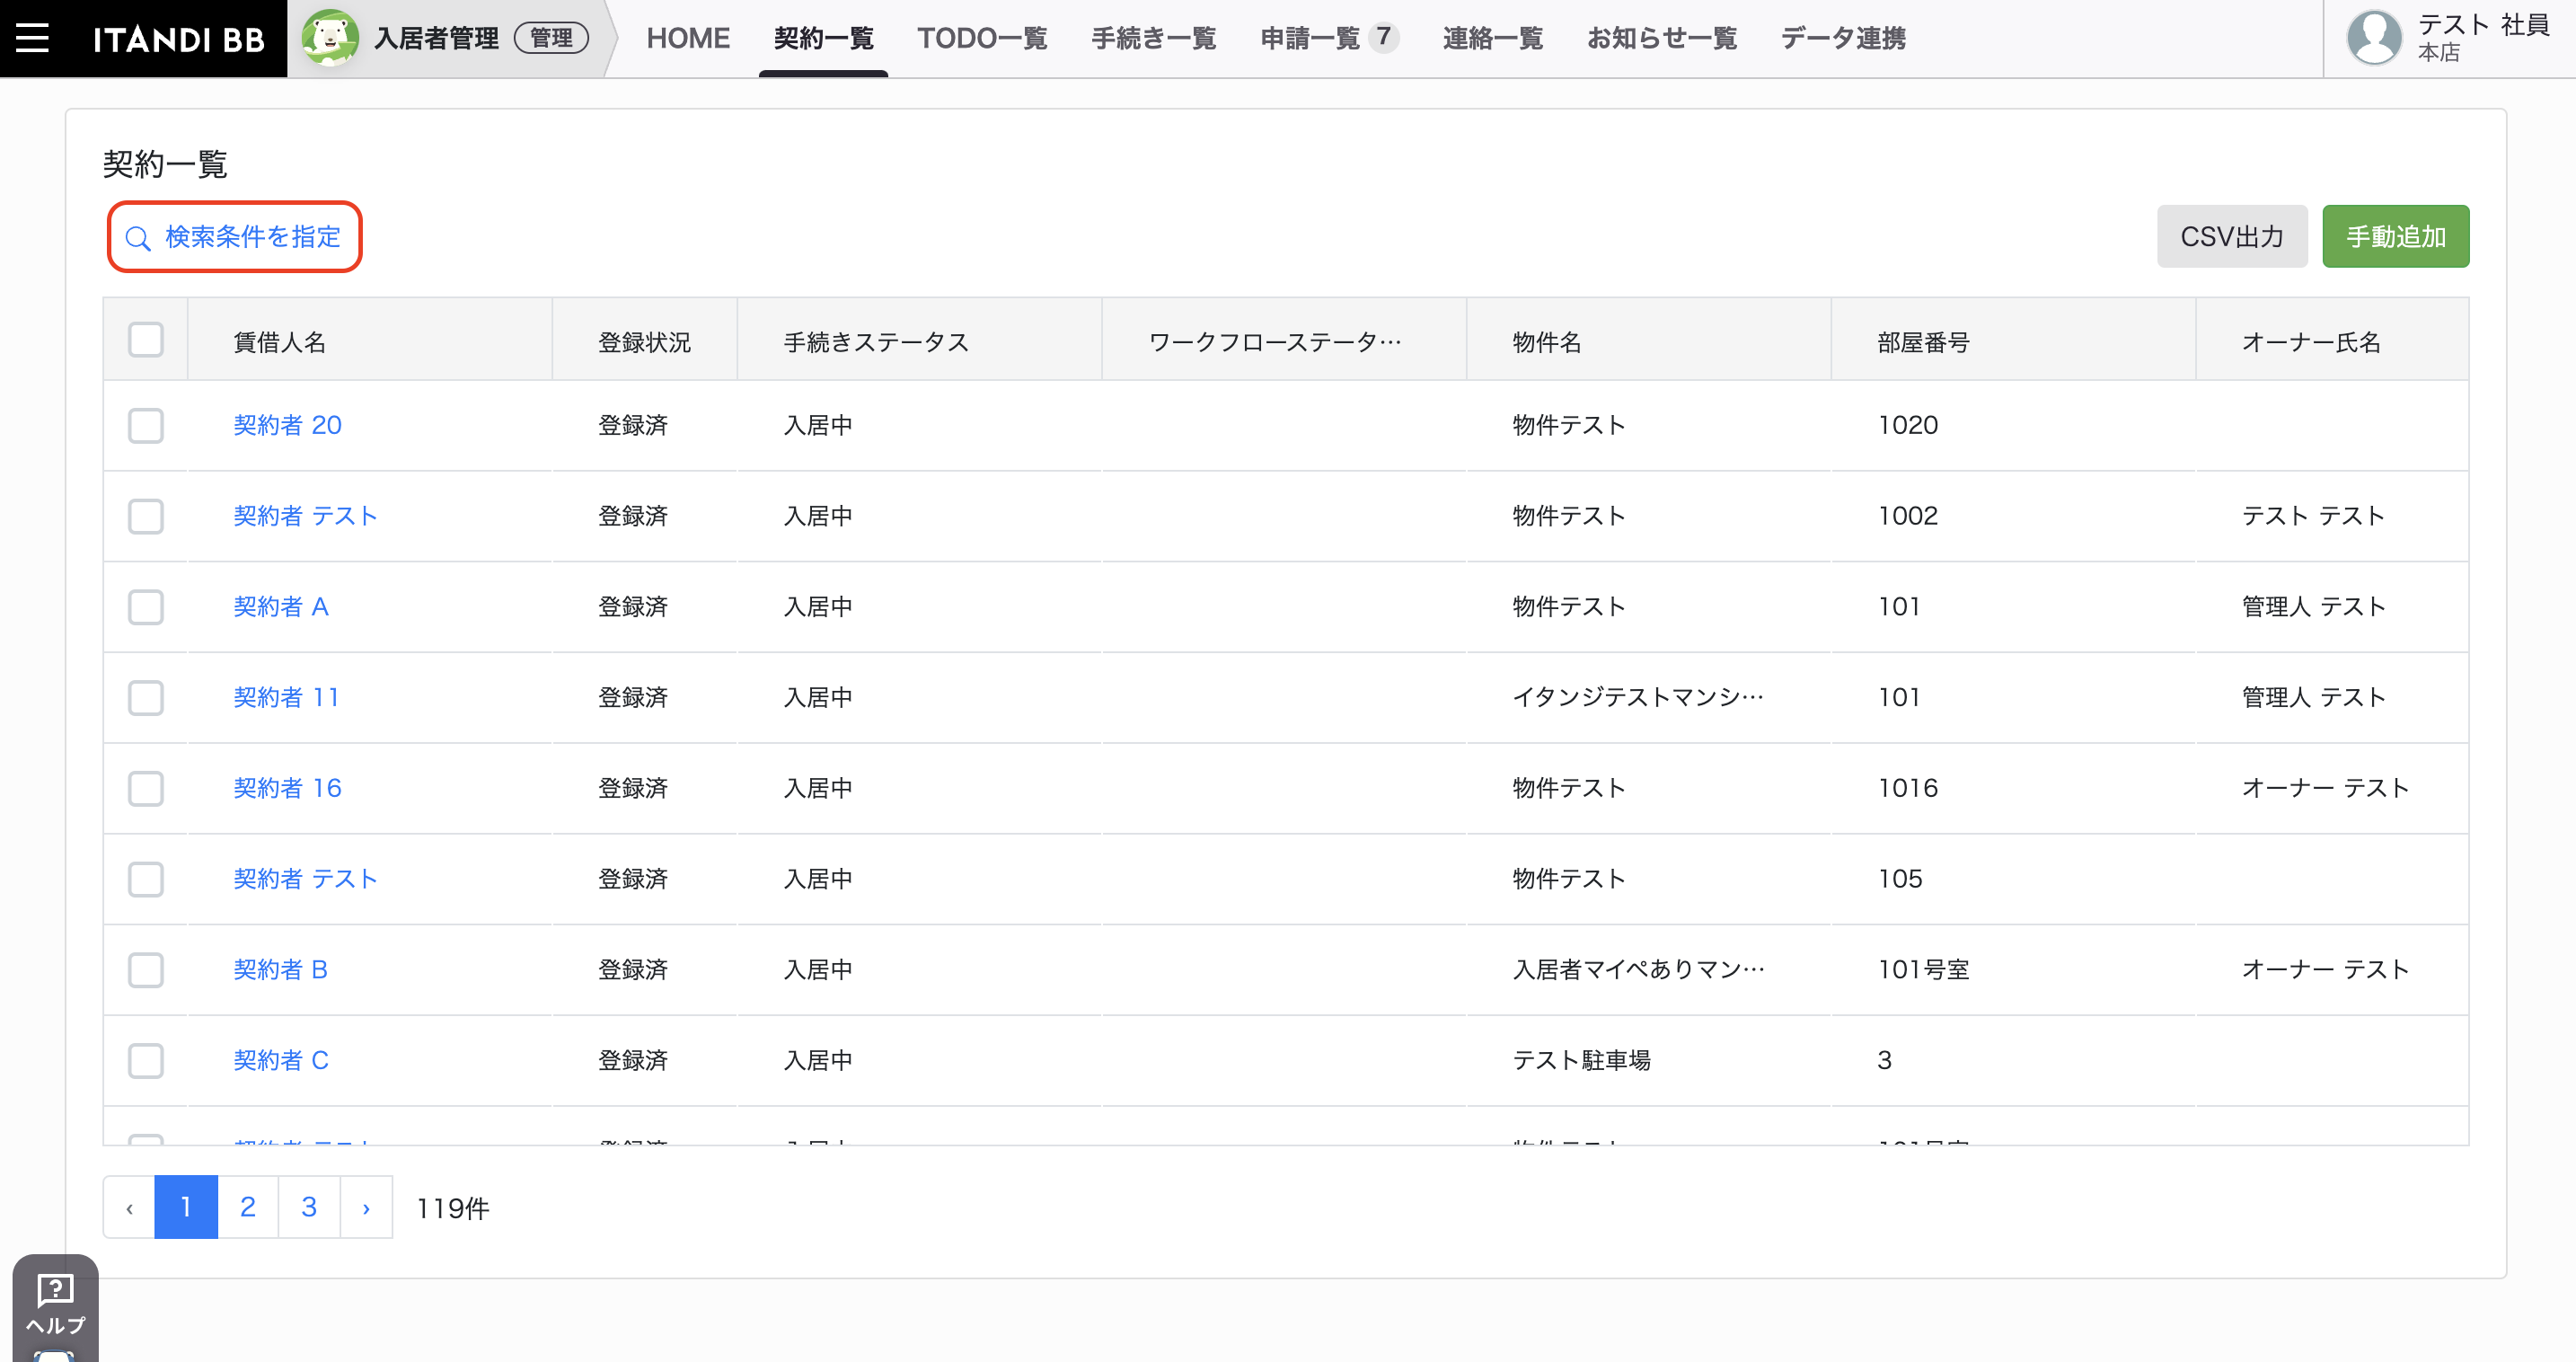Open 契約者 テスト link for room 1002
The height and width of the screenshot is (1362, 2576).
305,517
